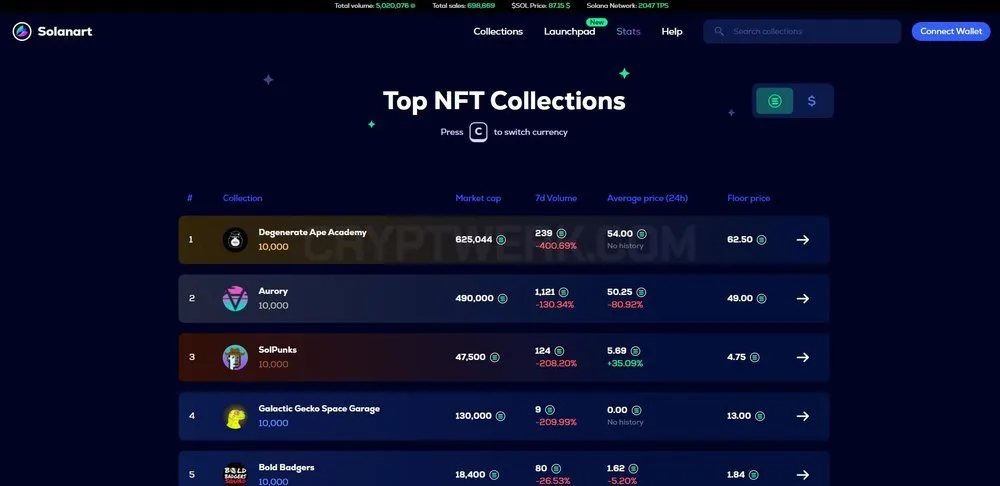The height and width of the screenshot is (486, 1000).
Task: Open Aurory collection avatar
Action: click(235, 298)
